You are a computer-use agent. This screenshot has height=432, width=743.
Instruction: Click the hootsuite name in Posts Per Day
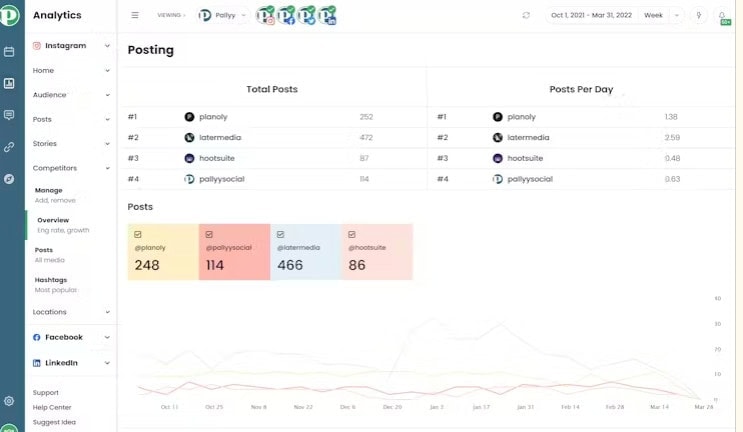(x=525, y=158)
